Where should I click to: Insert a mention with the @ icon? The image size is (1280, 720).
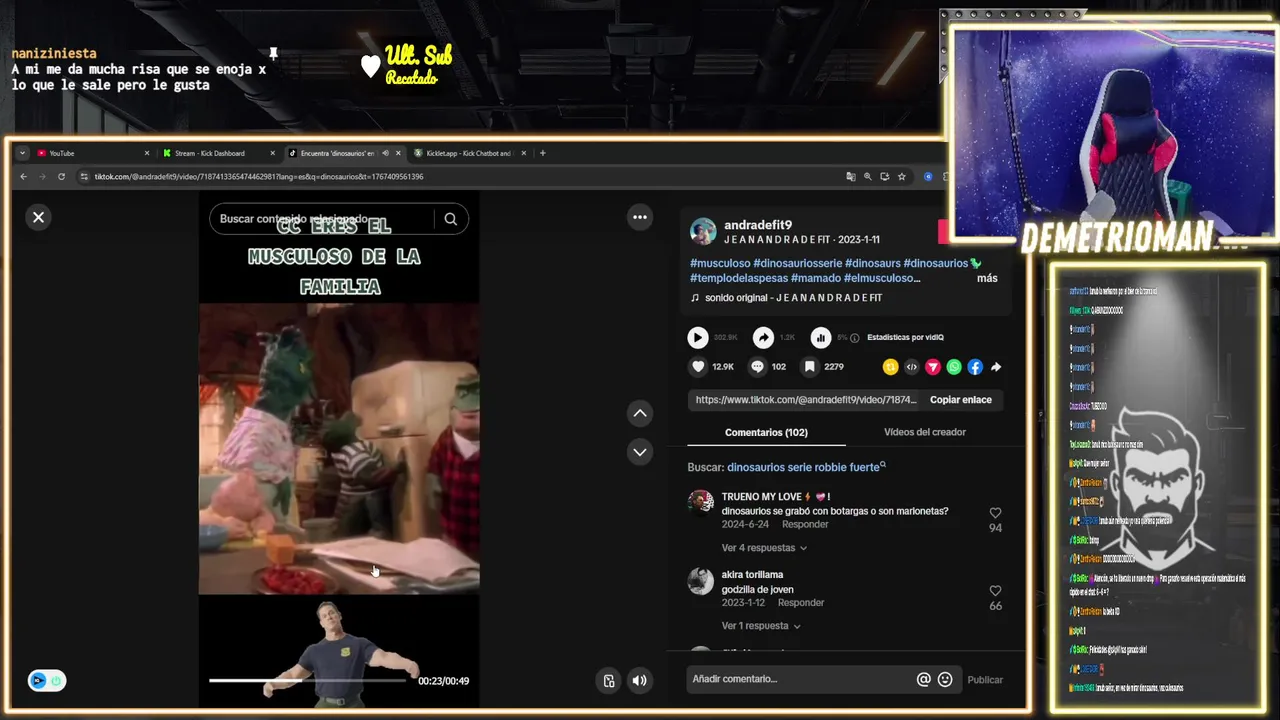pyautogui.click(x=923, y=679)
